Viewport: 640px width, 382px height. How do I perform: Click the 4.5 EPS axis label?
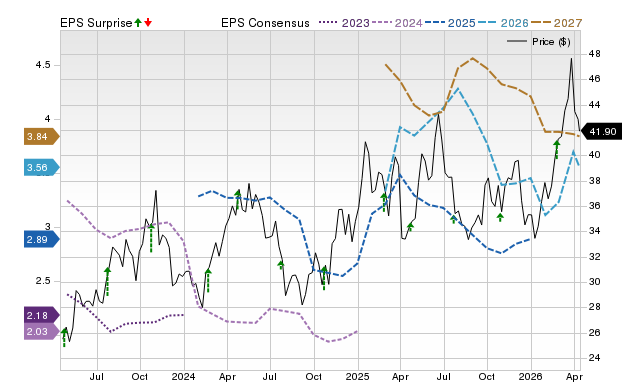pos(43,65)
